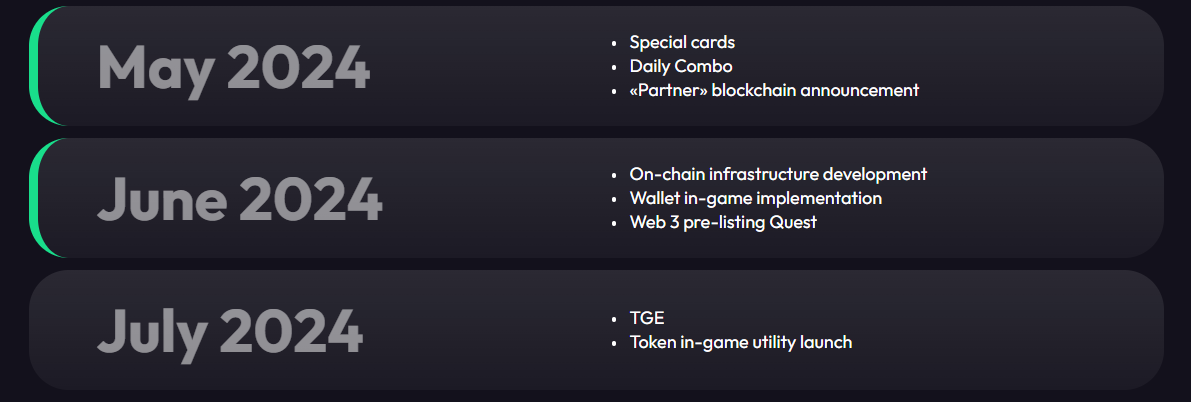Viewport: 1191px width, 402px height.
Task: Select the Special cards list item
Action: pos(682,42)
